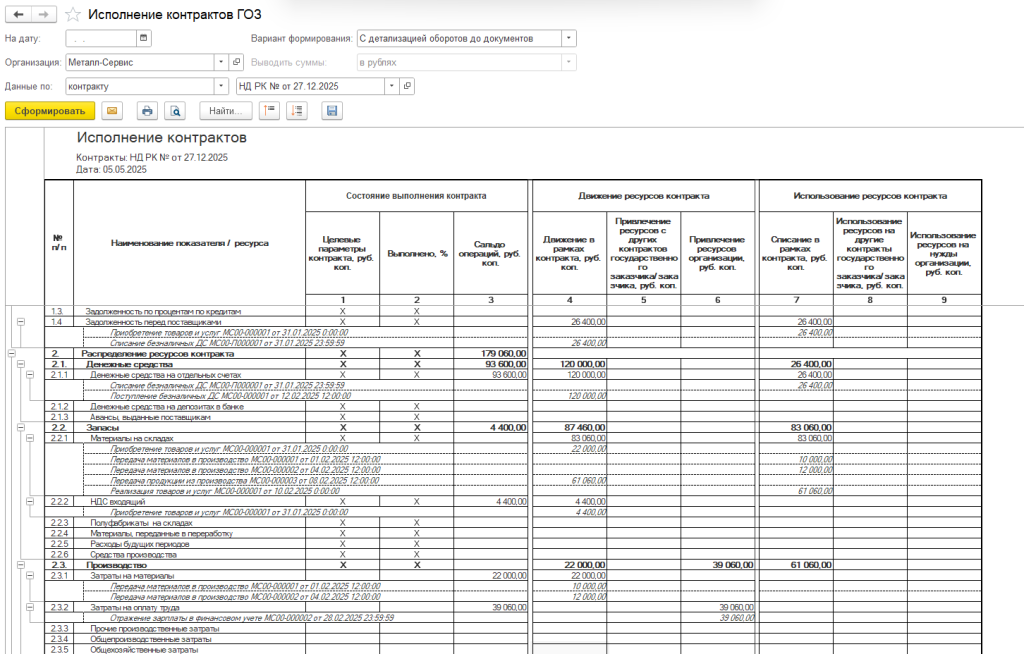Click the Металл-Сервис organization field
1024x654 pixels.
click(x=140, y=62)
